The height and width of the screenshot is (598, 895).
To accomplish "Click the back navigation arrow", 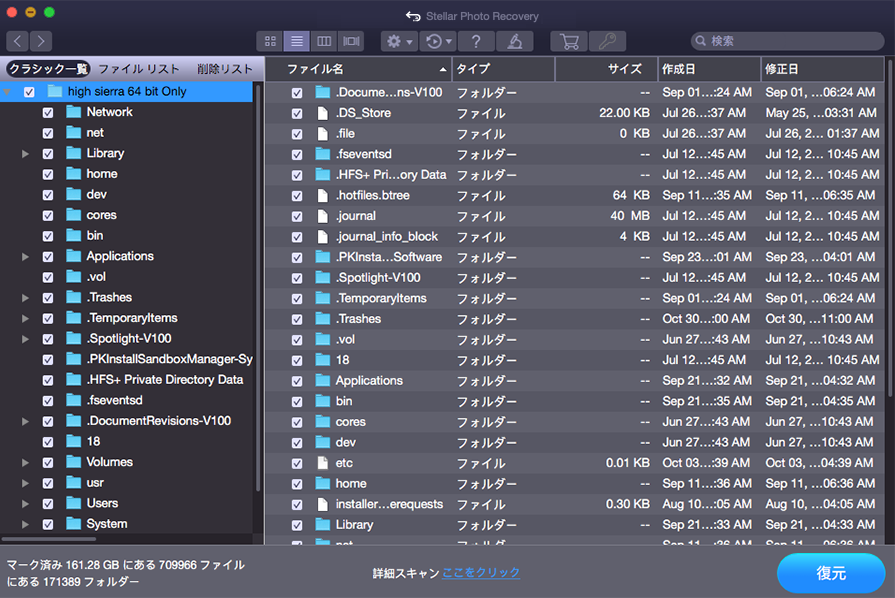I will tap(18, 41).
